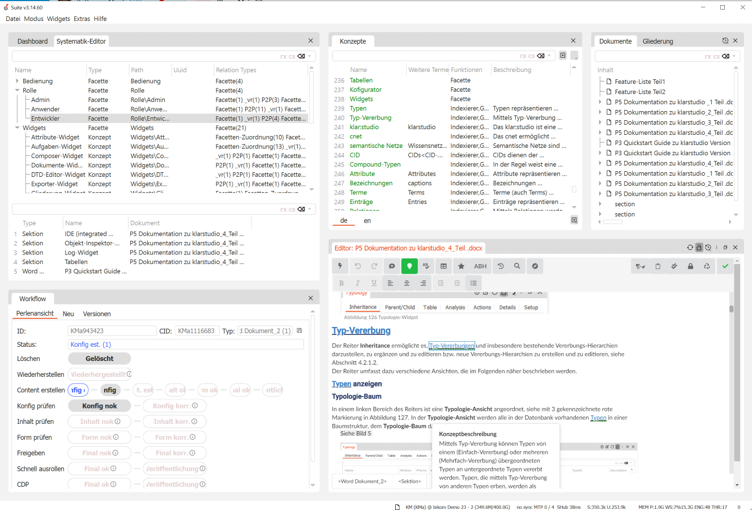This screenshot has width=752, height=510.
Task: Open the magnifier search tool in editor
Action: (x=517, y=266)
